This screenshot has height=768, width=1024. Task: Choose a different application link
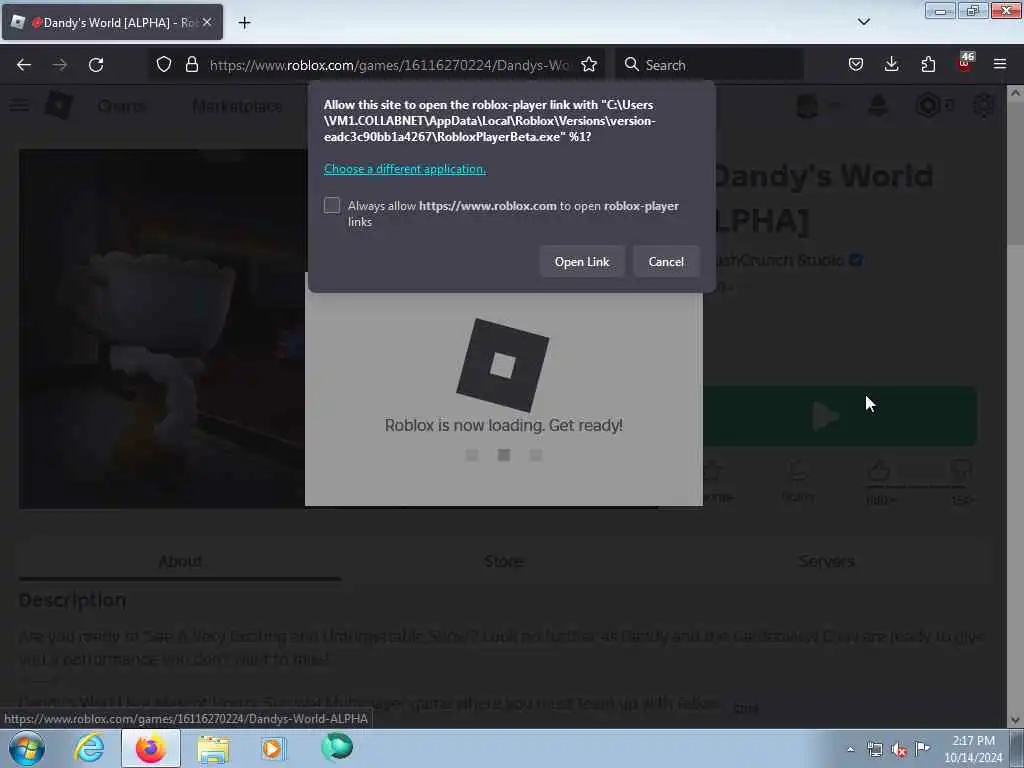405,169
